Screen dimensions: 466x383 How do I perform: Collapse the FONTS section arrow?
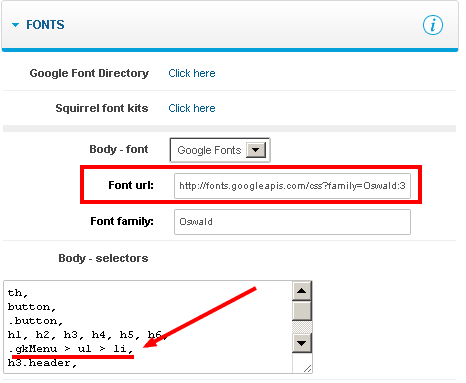coord(15,25)
